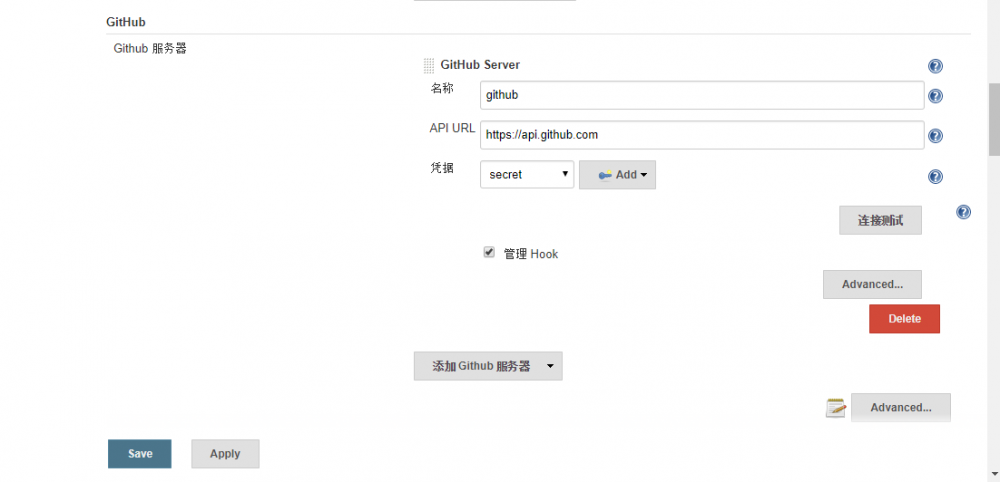Viewport: 1000px width, 482px height.
Task: Show help for the 凭据 credentials field
Action: click(935, 177)
